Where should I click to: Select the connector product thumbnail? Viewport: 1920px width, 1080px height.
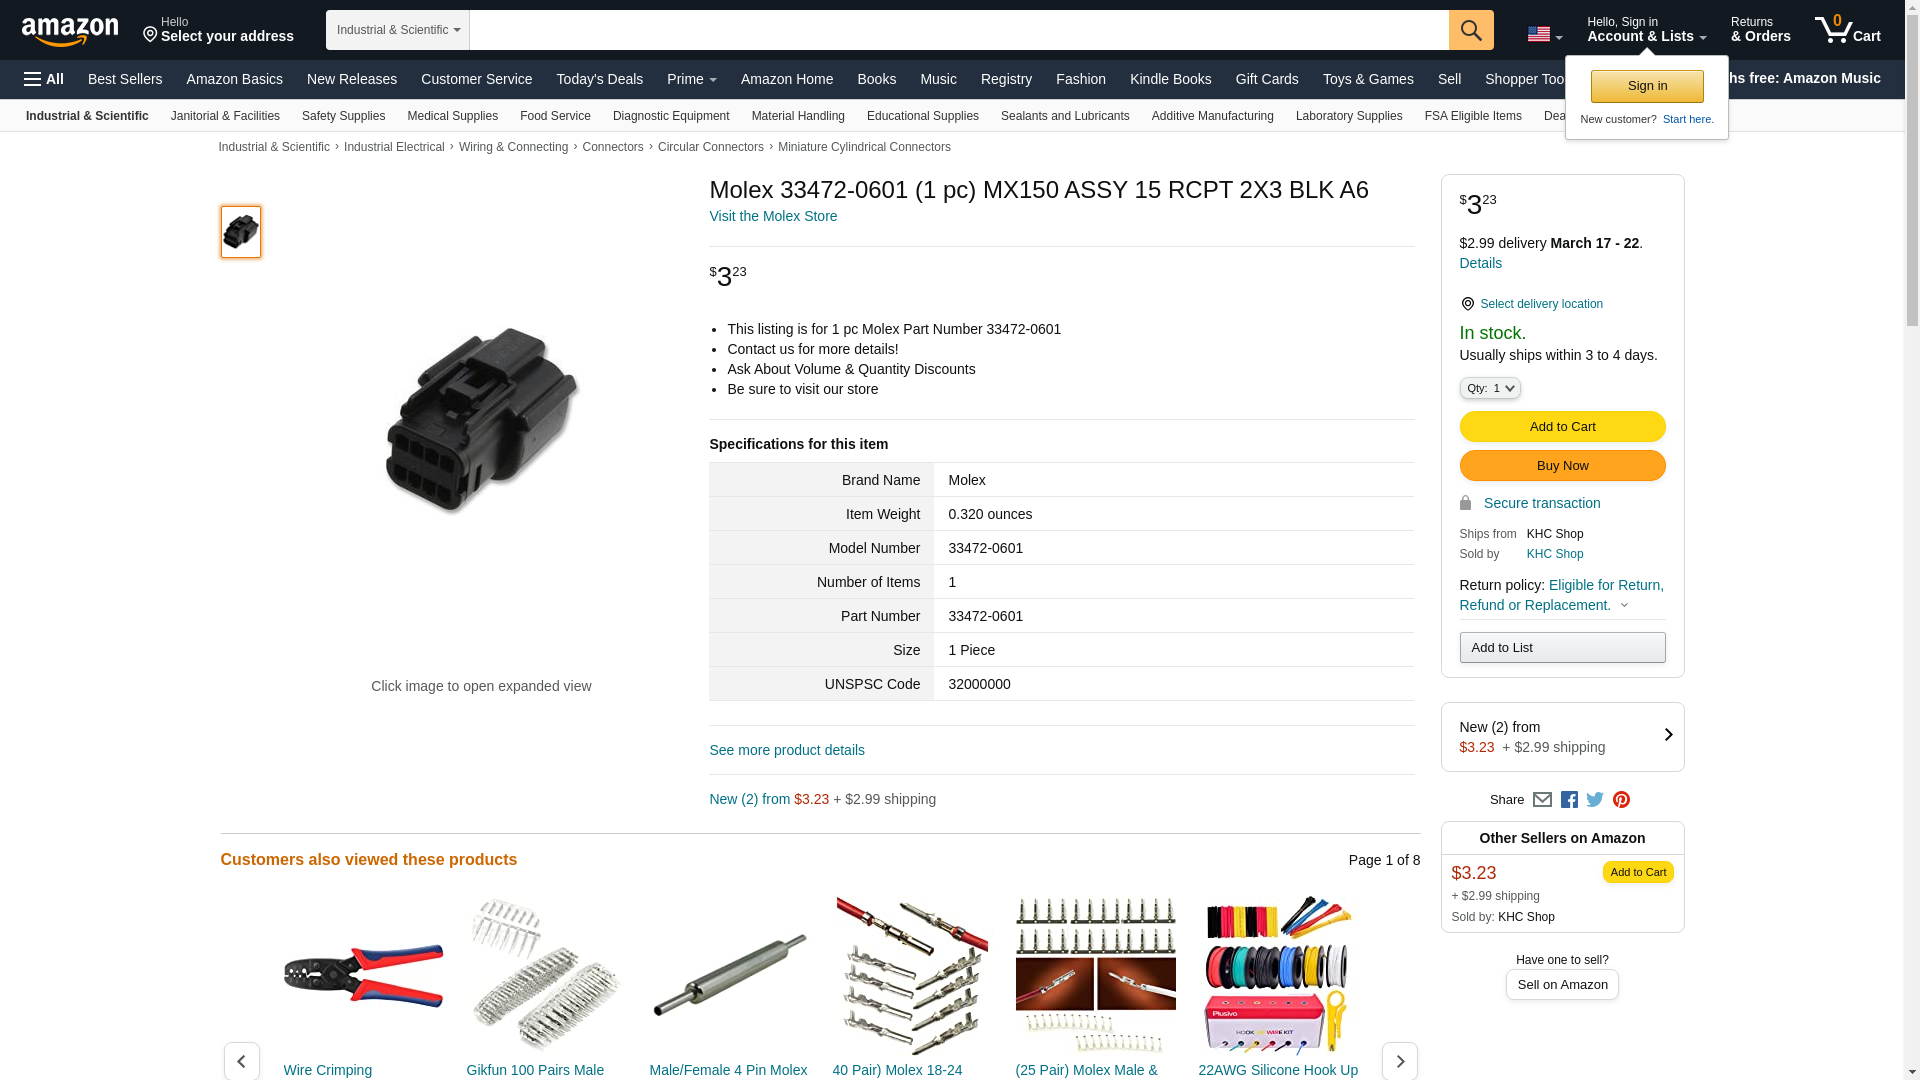point(241,232)
